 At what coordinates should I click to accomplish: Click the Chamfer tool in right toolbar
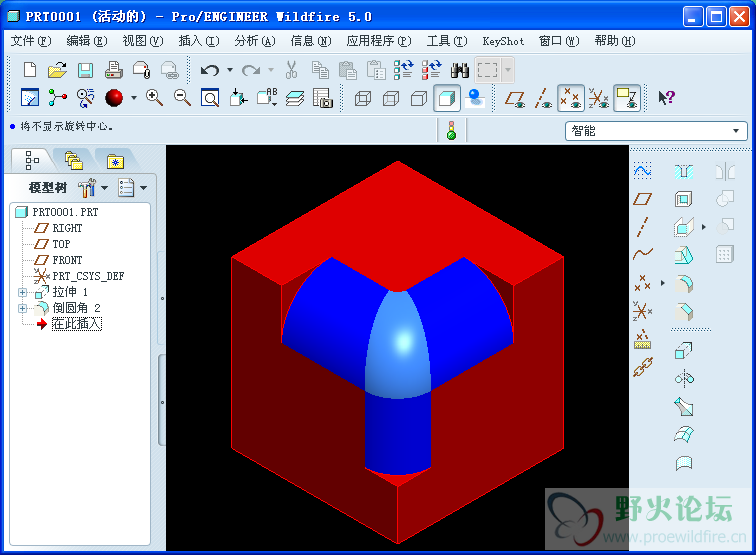[x=684, y=311]
